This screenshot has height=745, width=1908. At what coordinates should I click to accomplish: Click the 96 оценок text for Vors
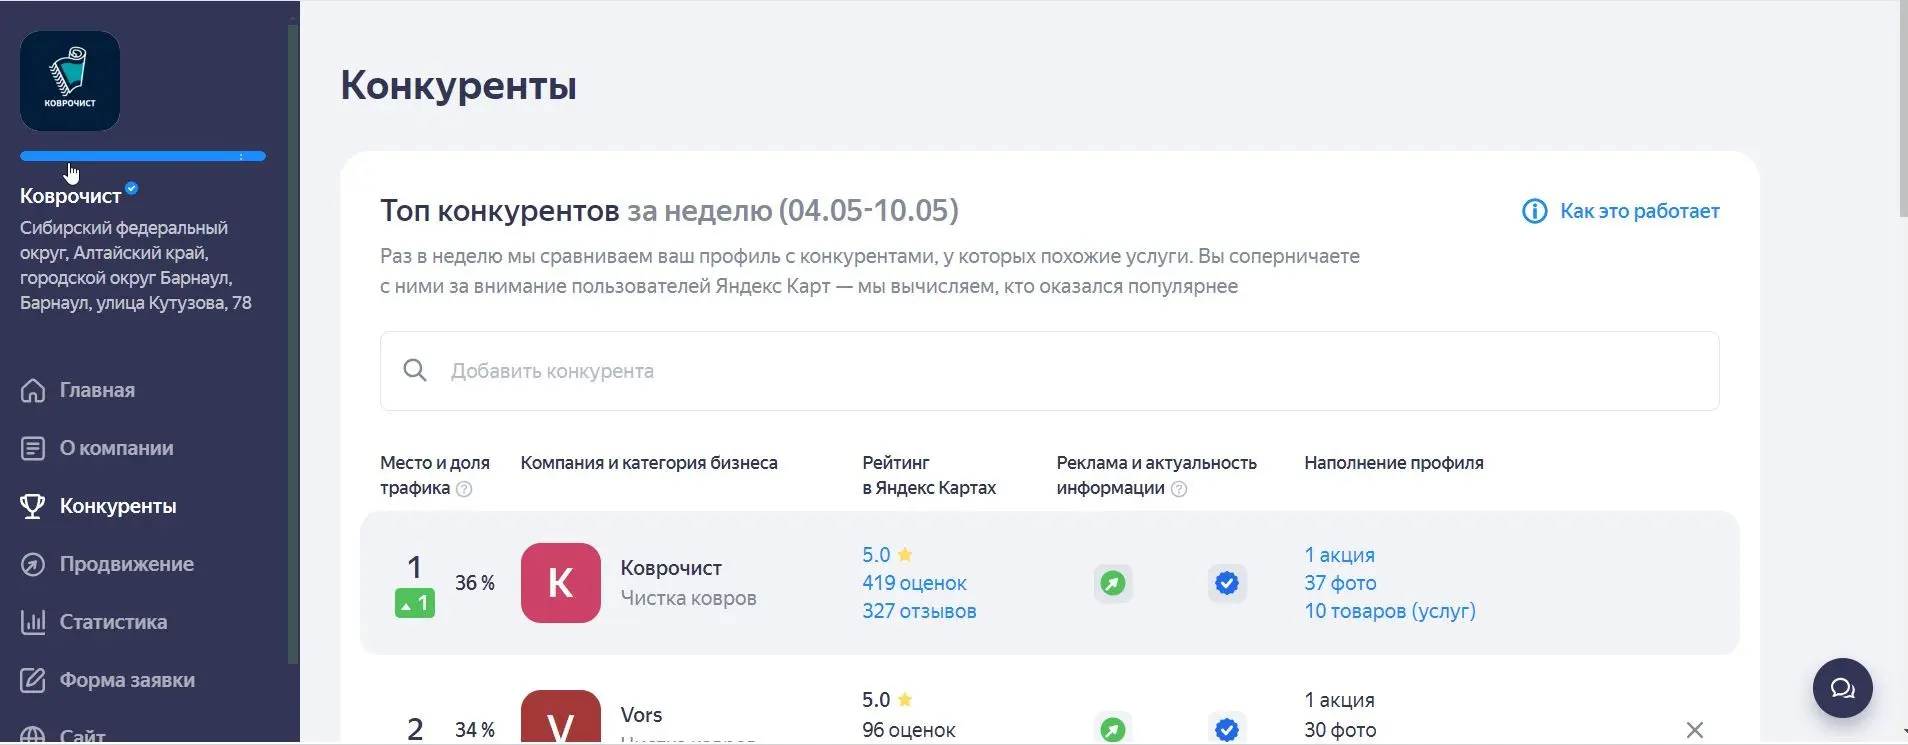tap(908, 730)
